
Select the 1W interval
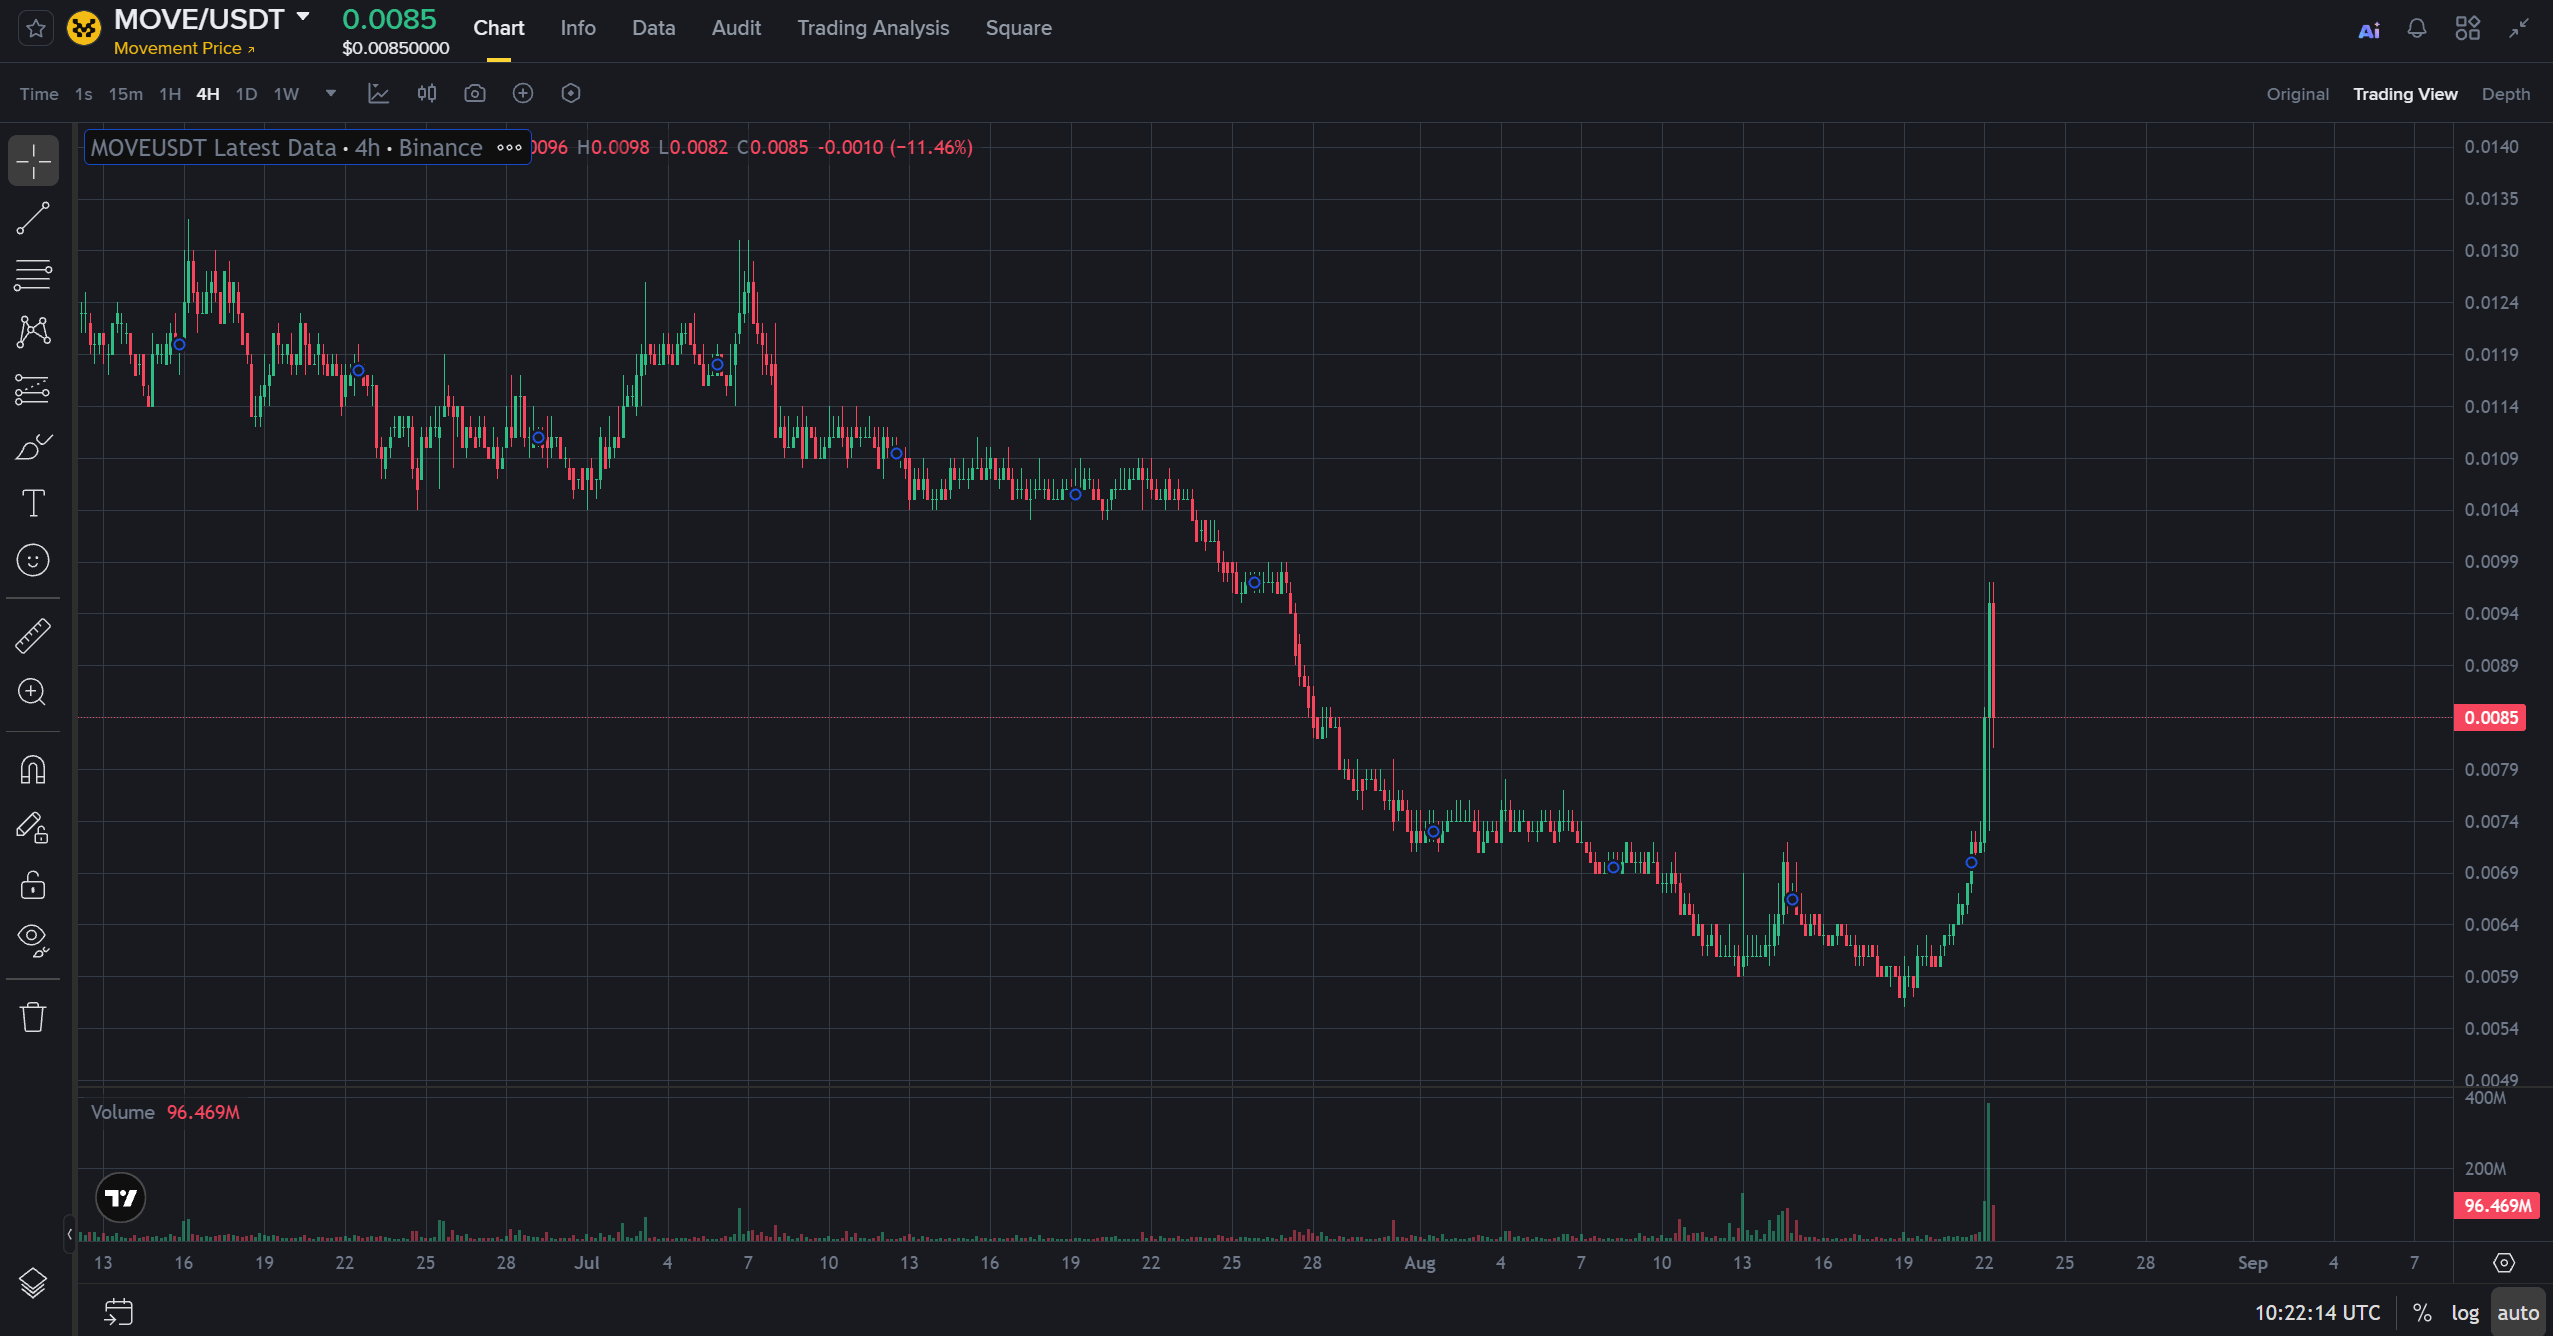[x=287, y=94]
